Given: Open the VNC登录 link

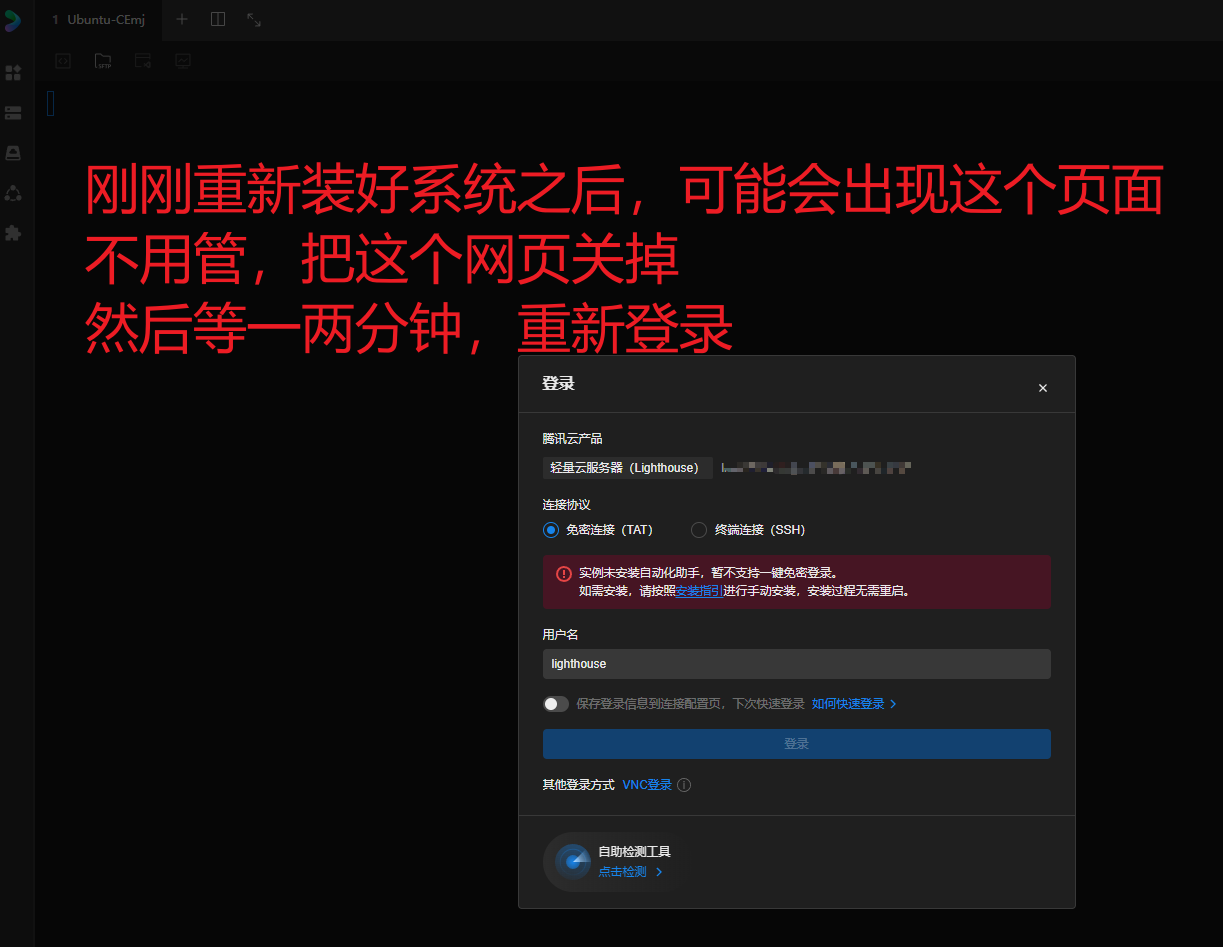Looking at the screenshot, I should pyautogui.click(x=647, y=785).
